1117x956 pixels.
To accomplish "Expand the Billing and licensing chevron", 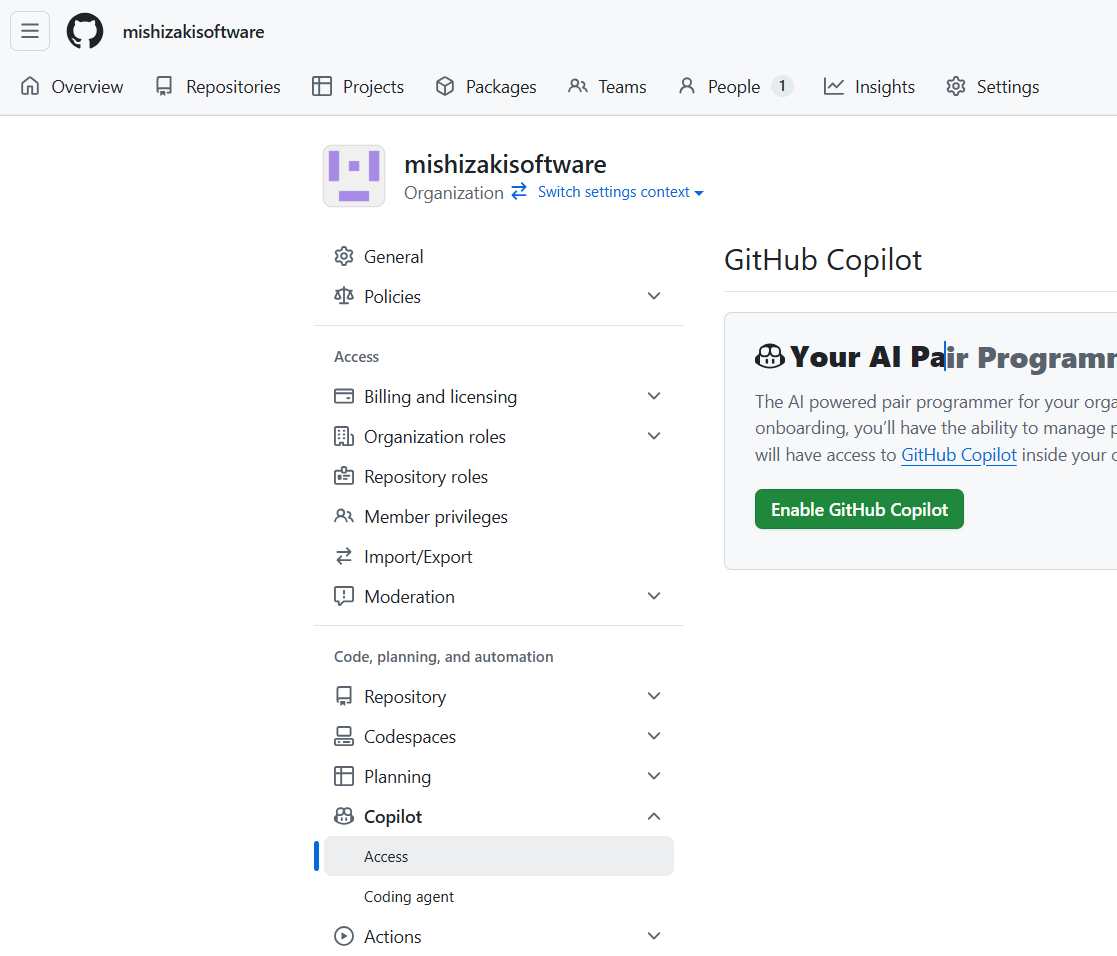I will click(654, 396).
